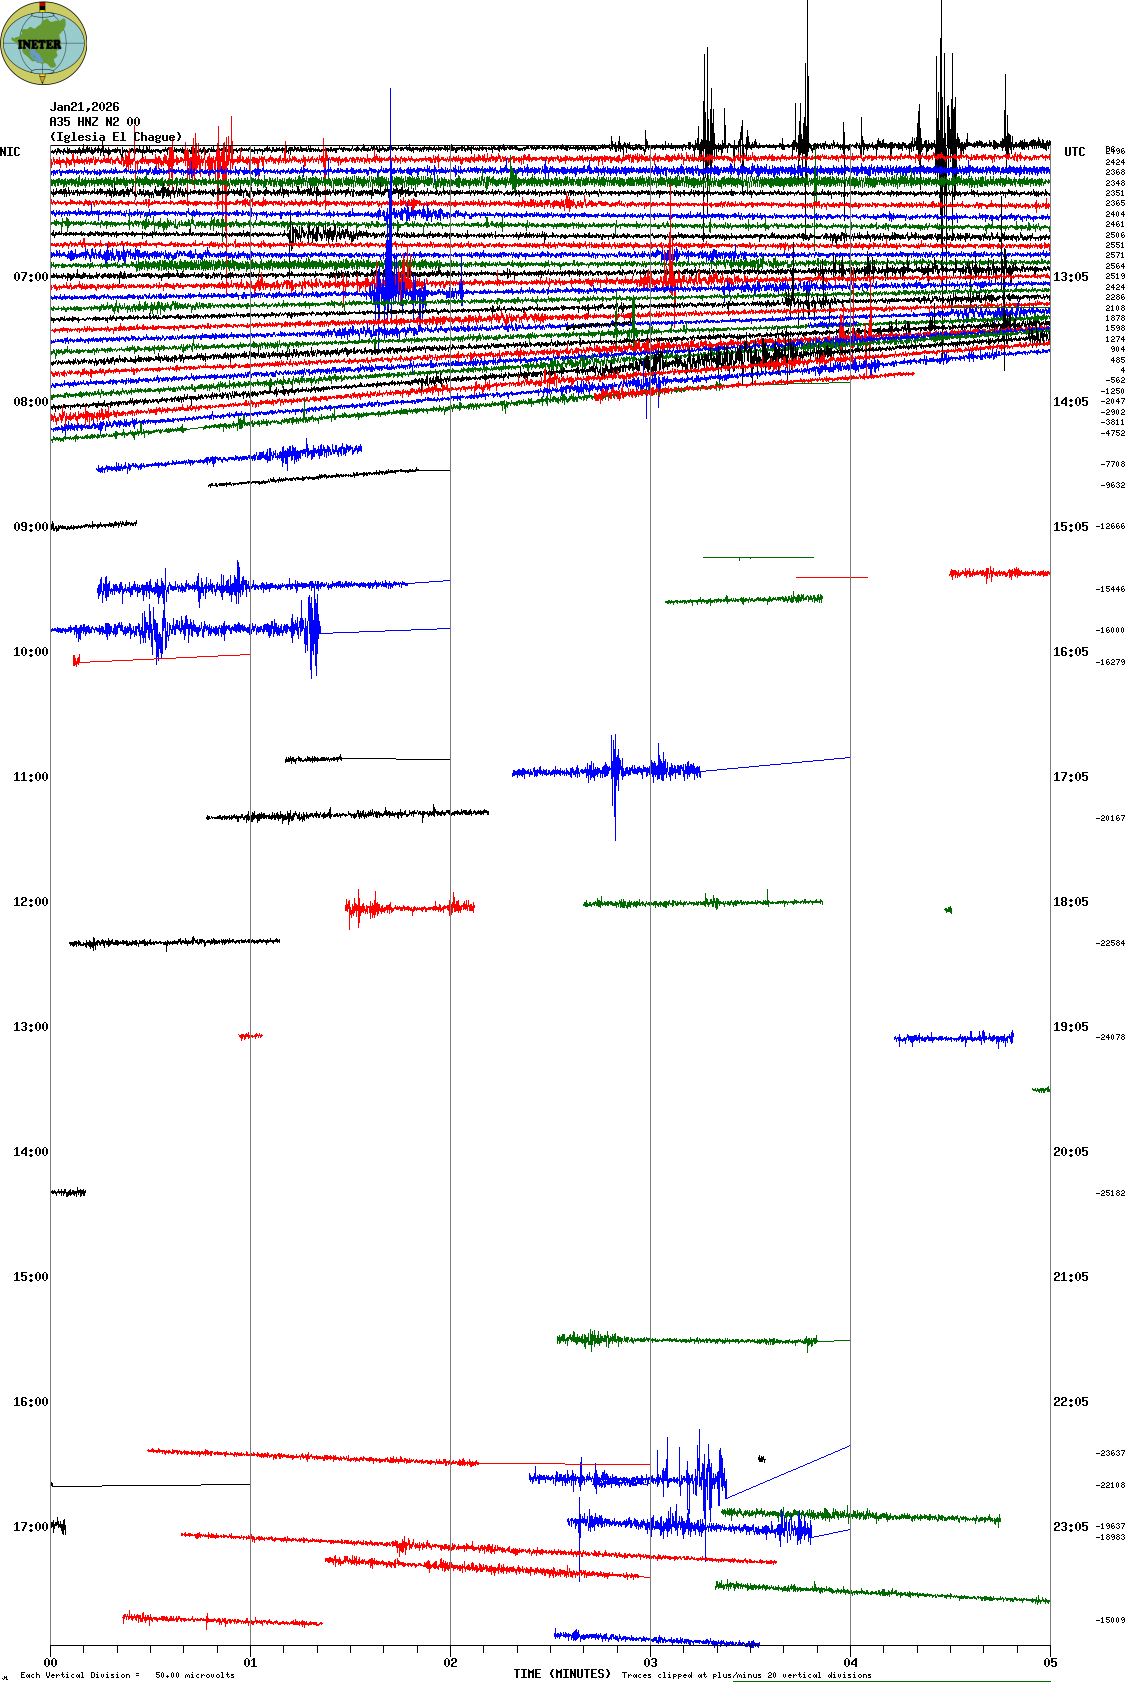The height and width of the screenshot is (1689, 1130).
Task: Select the 13:00 local time marker
Action: pyautogui.click(x=30, y=1027)
